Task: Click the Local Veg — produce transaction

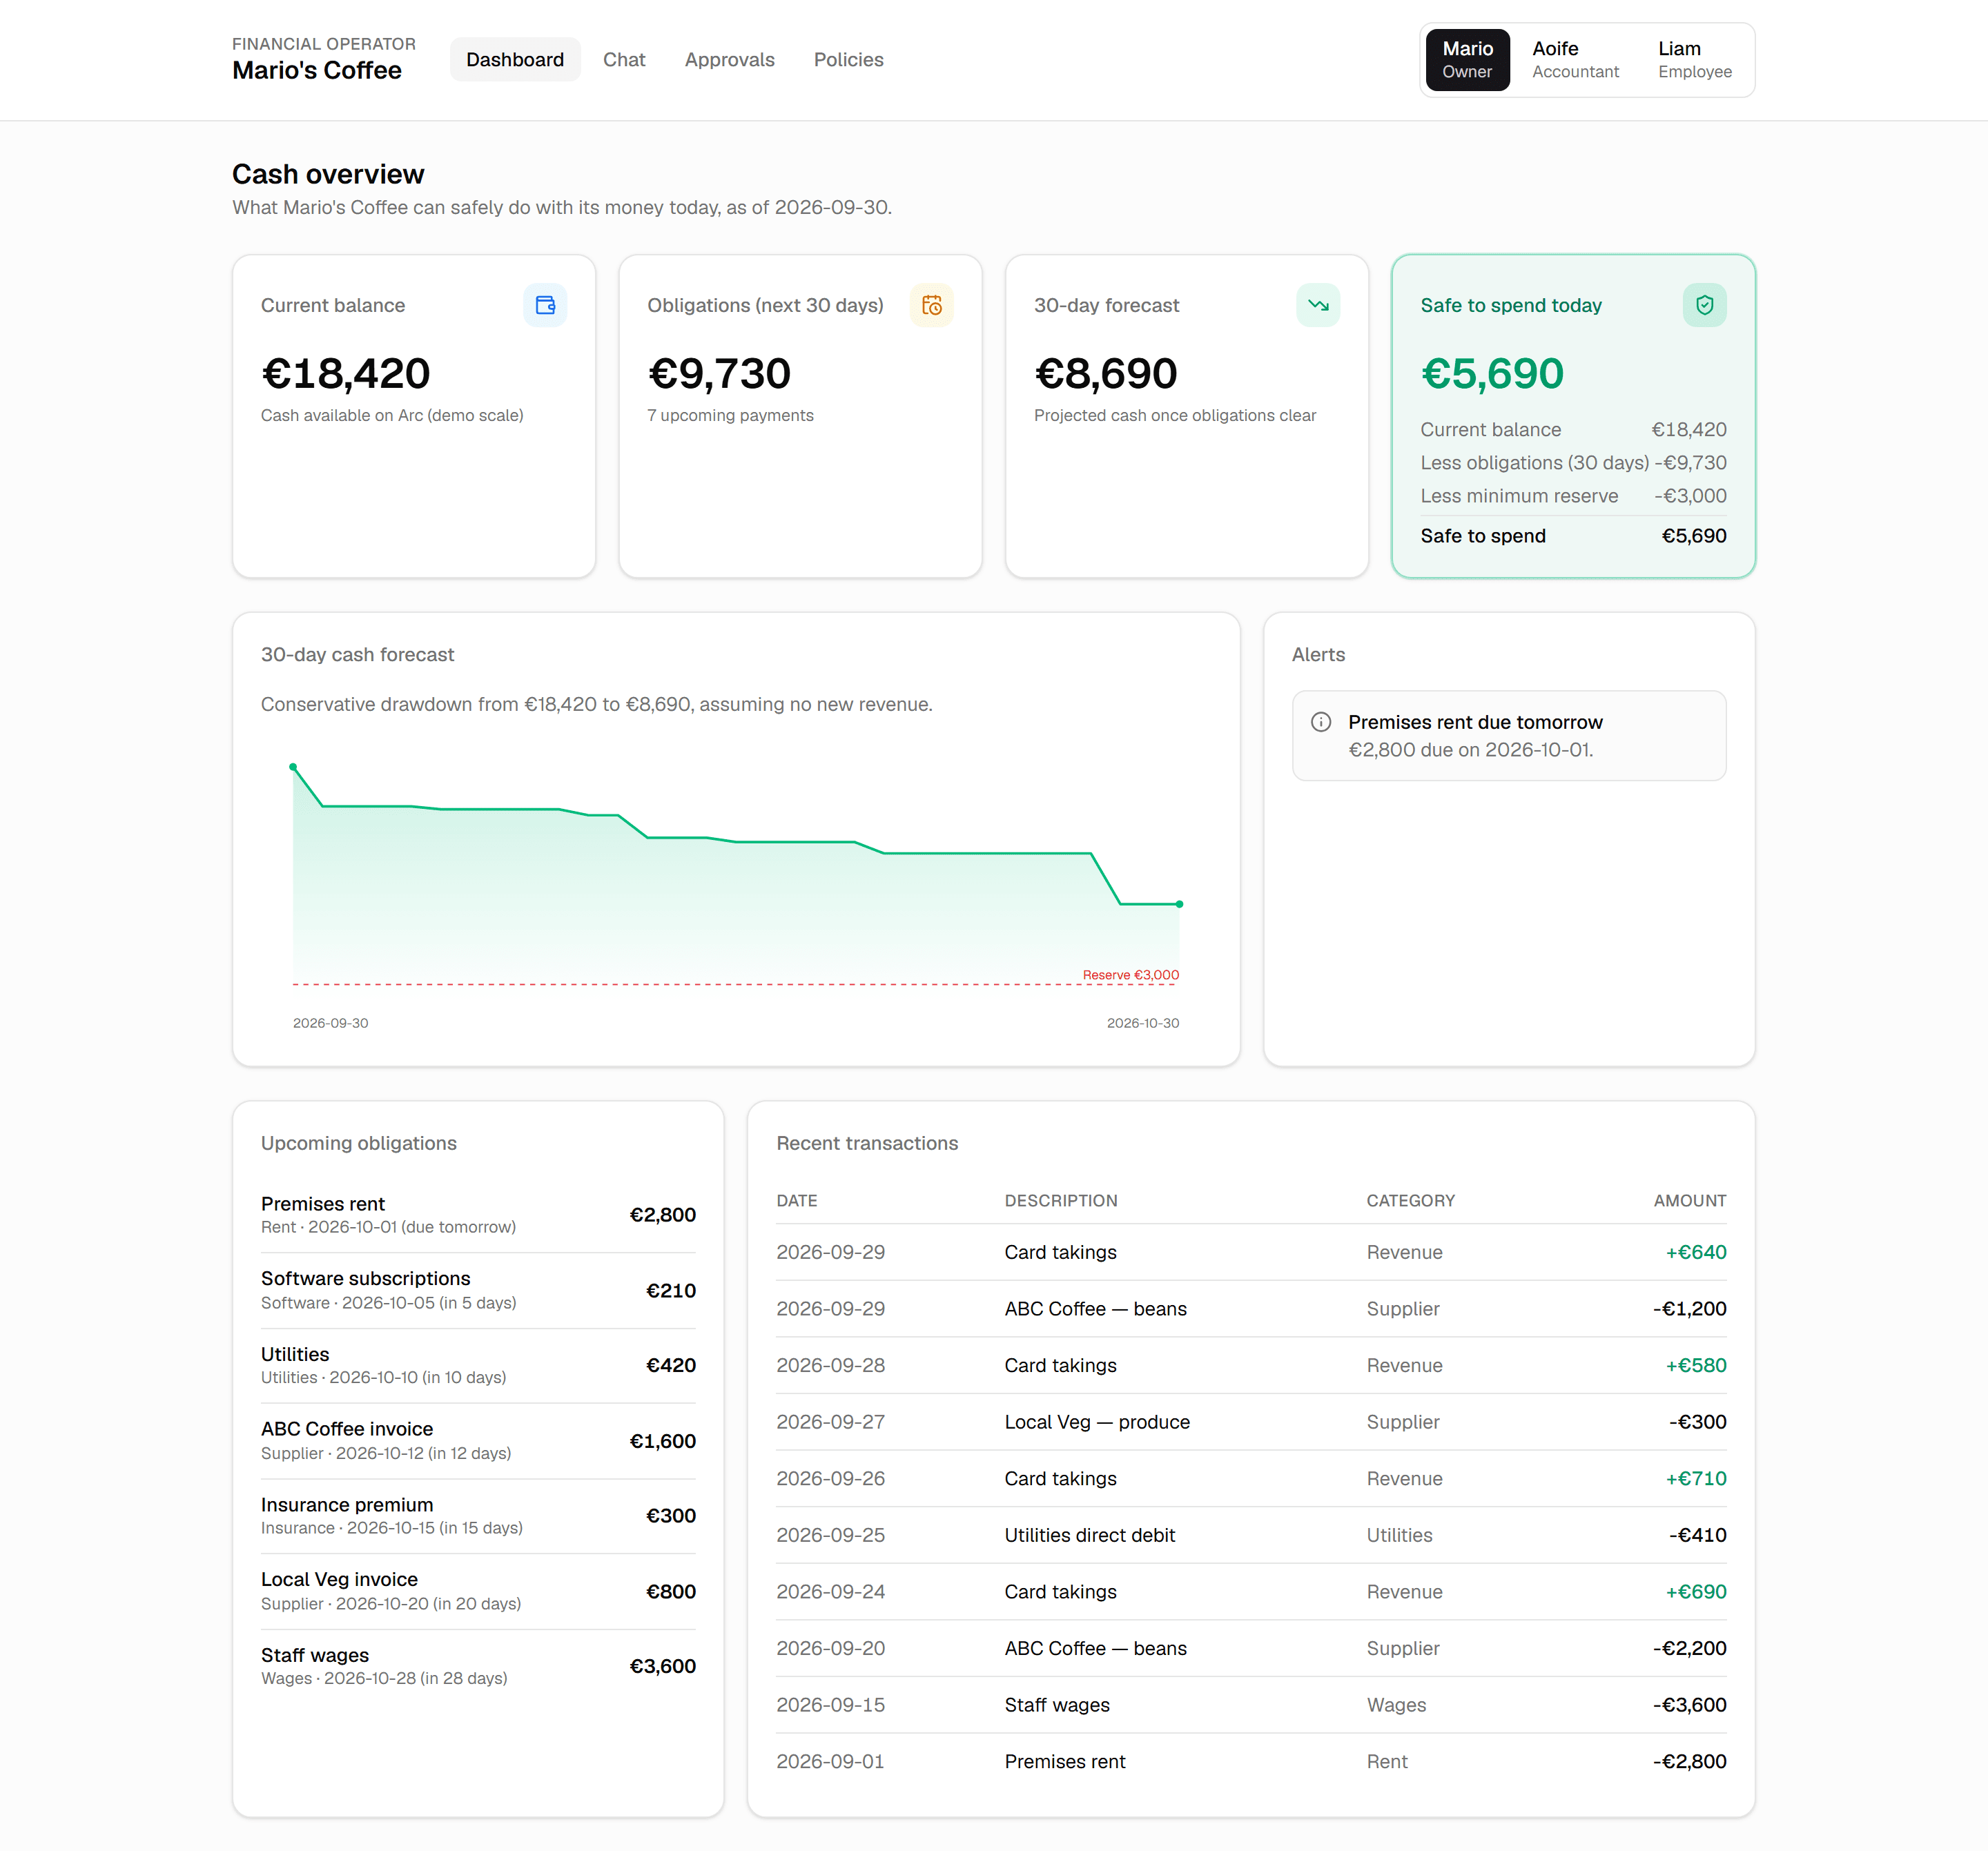Action: coord(1251,1422)
